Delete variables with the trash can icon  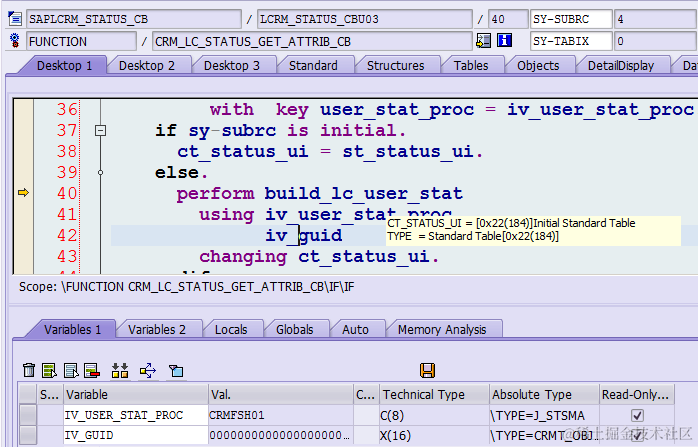click(29, 370)
